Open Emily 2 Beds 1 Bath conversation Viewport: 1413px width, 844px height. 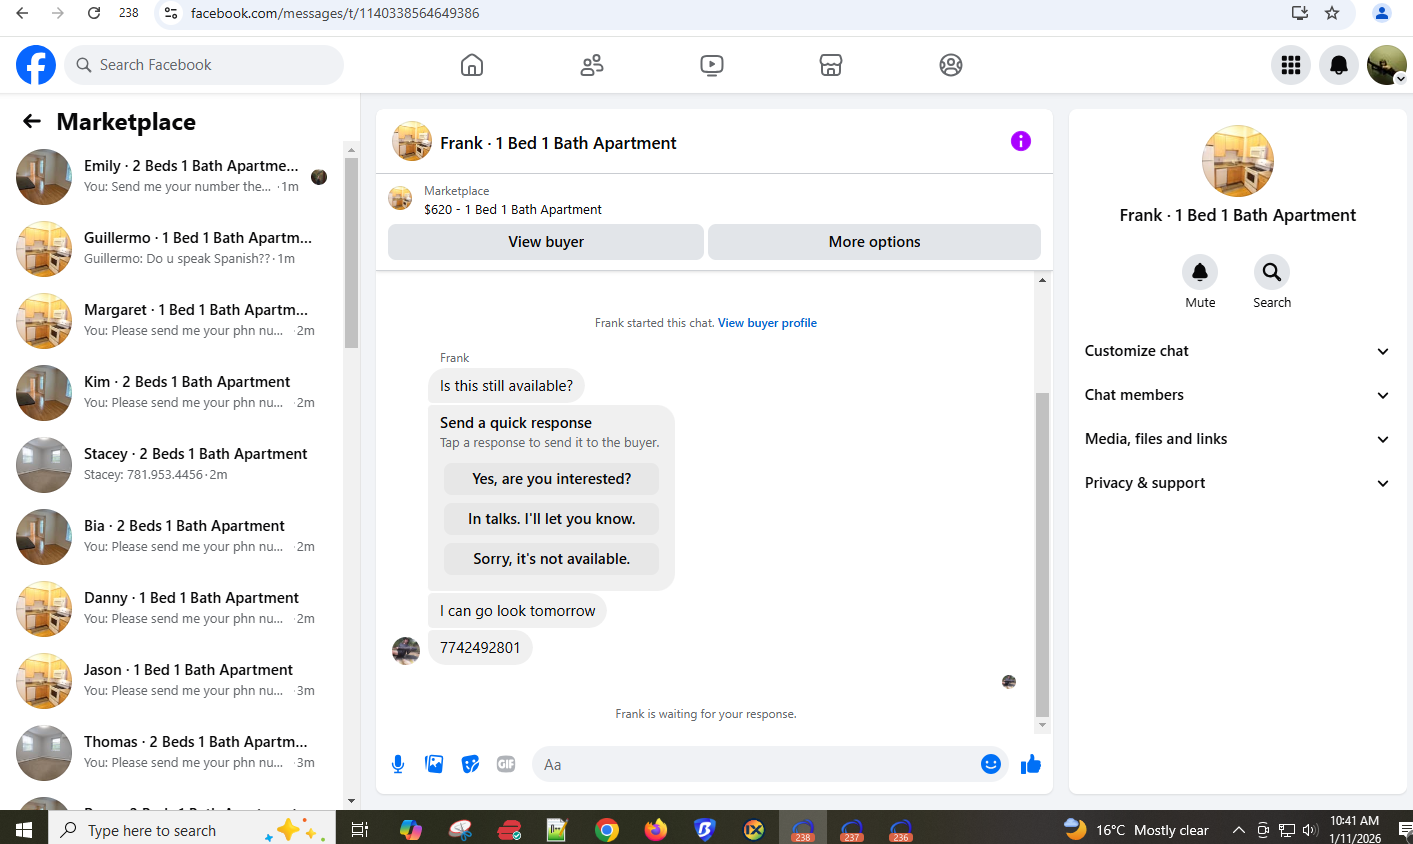click(174, 177)
